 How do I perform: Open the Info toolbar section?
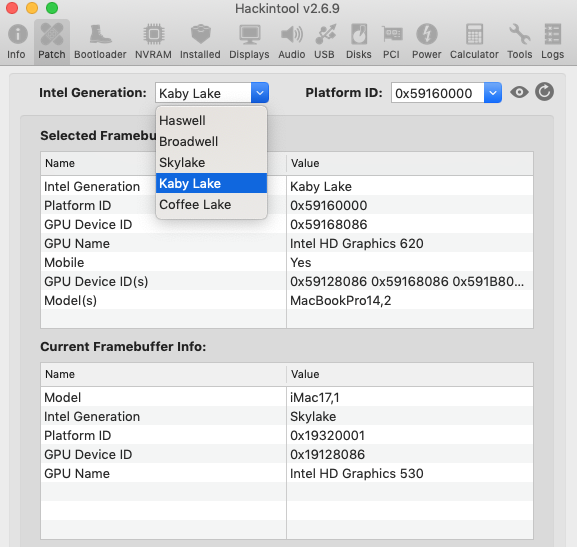tap(17, 42)
